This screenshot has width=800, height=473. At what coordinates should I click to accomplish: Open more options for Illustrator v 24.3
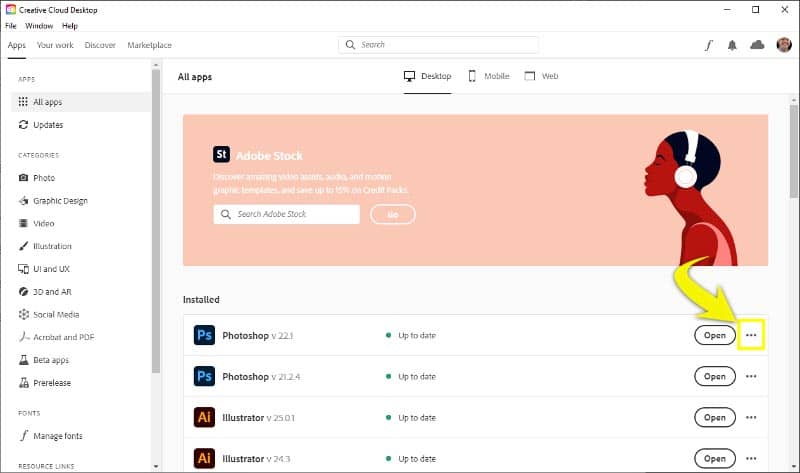coord(751,459)
